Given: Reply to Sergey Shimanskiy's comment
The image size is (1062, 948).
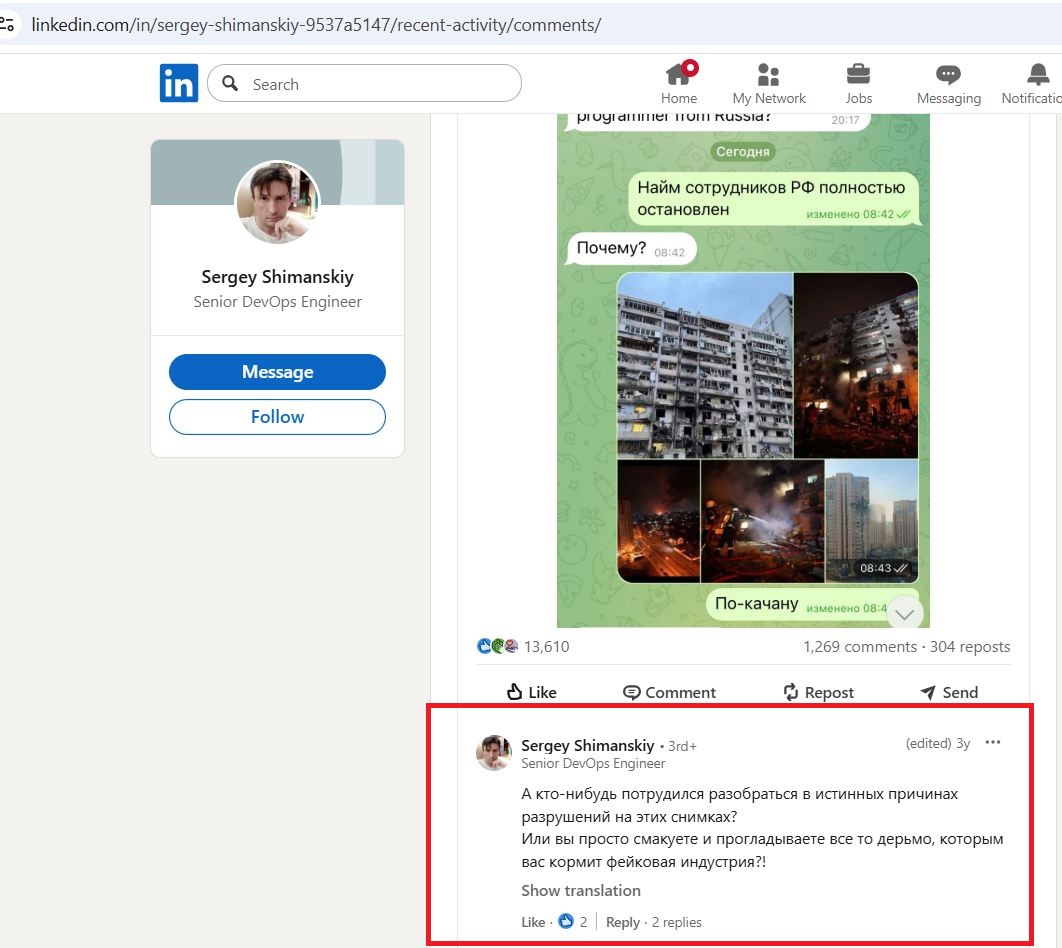Looking at the screenshot, I should [622, 921].
